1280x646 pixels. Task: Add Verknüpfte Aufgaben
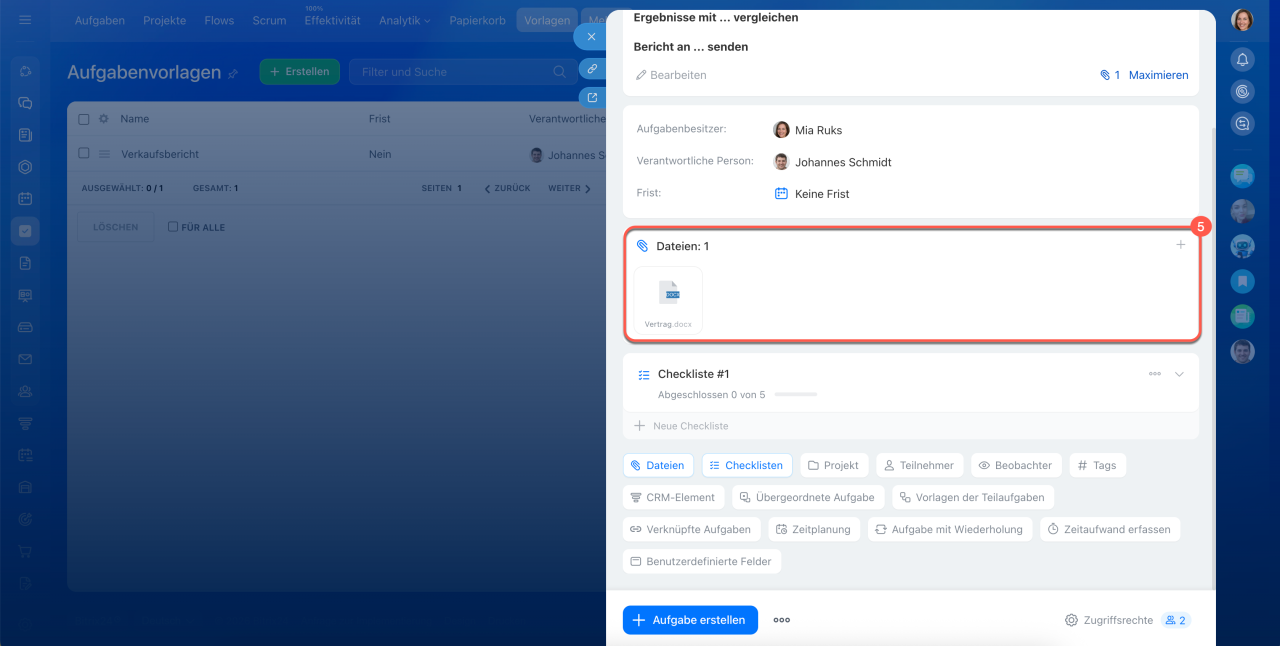pos(691,529)
